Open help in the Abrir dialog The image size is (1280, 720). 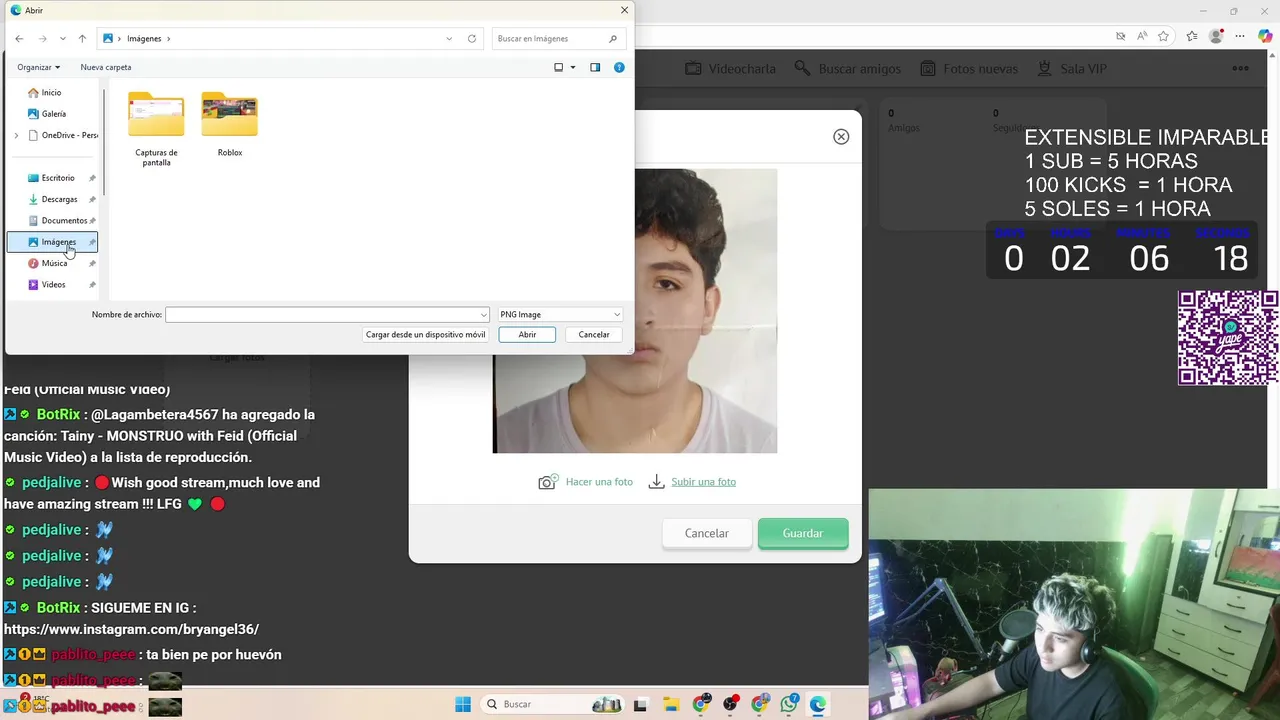(x=619, y=67)
